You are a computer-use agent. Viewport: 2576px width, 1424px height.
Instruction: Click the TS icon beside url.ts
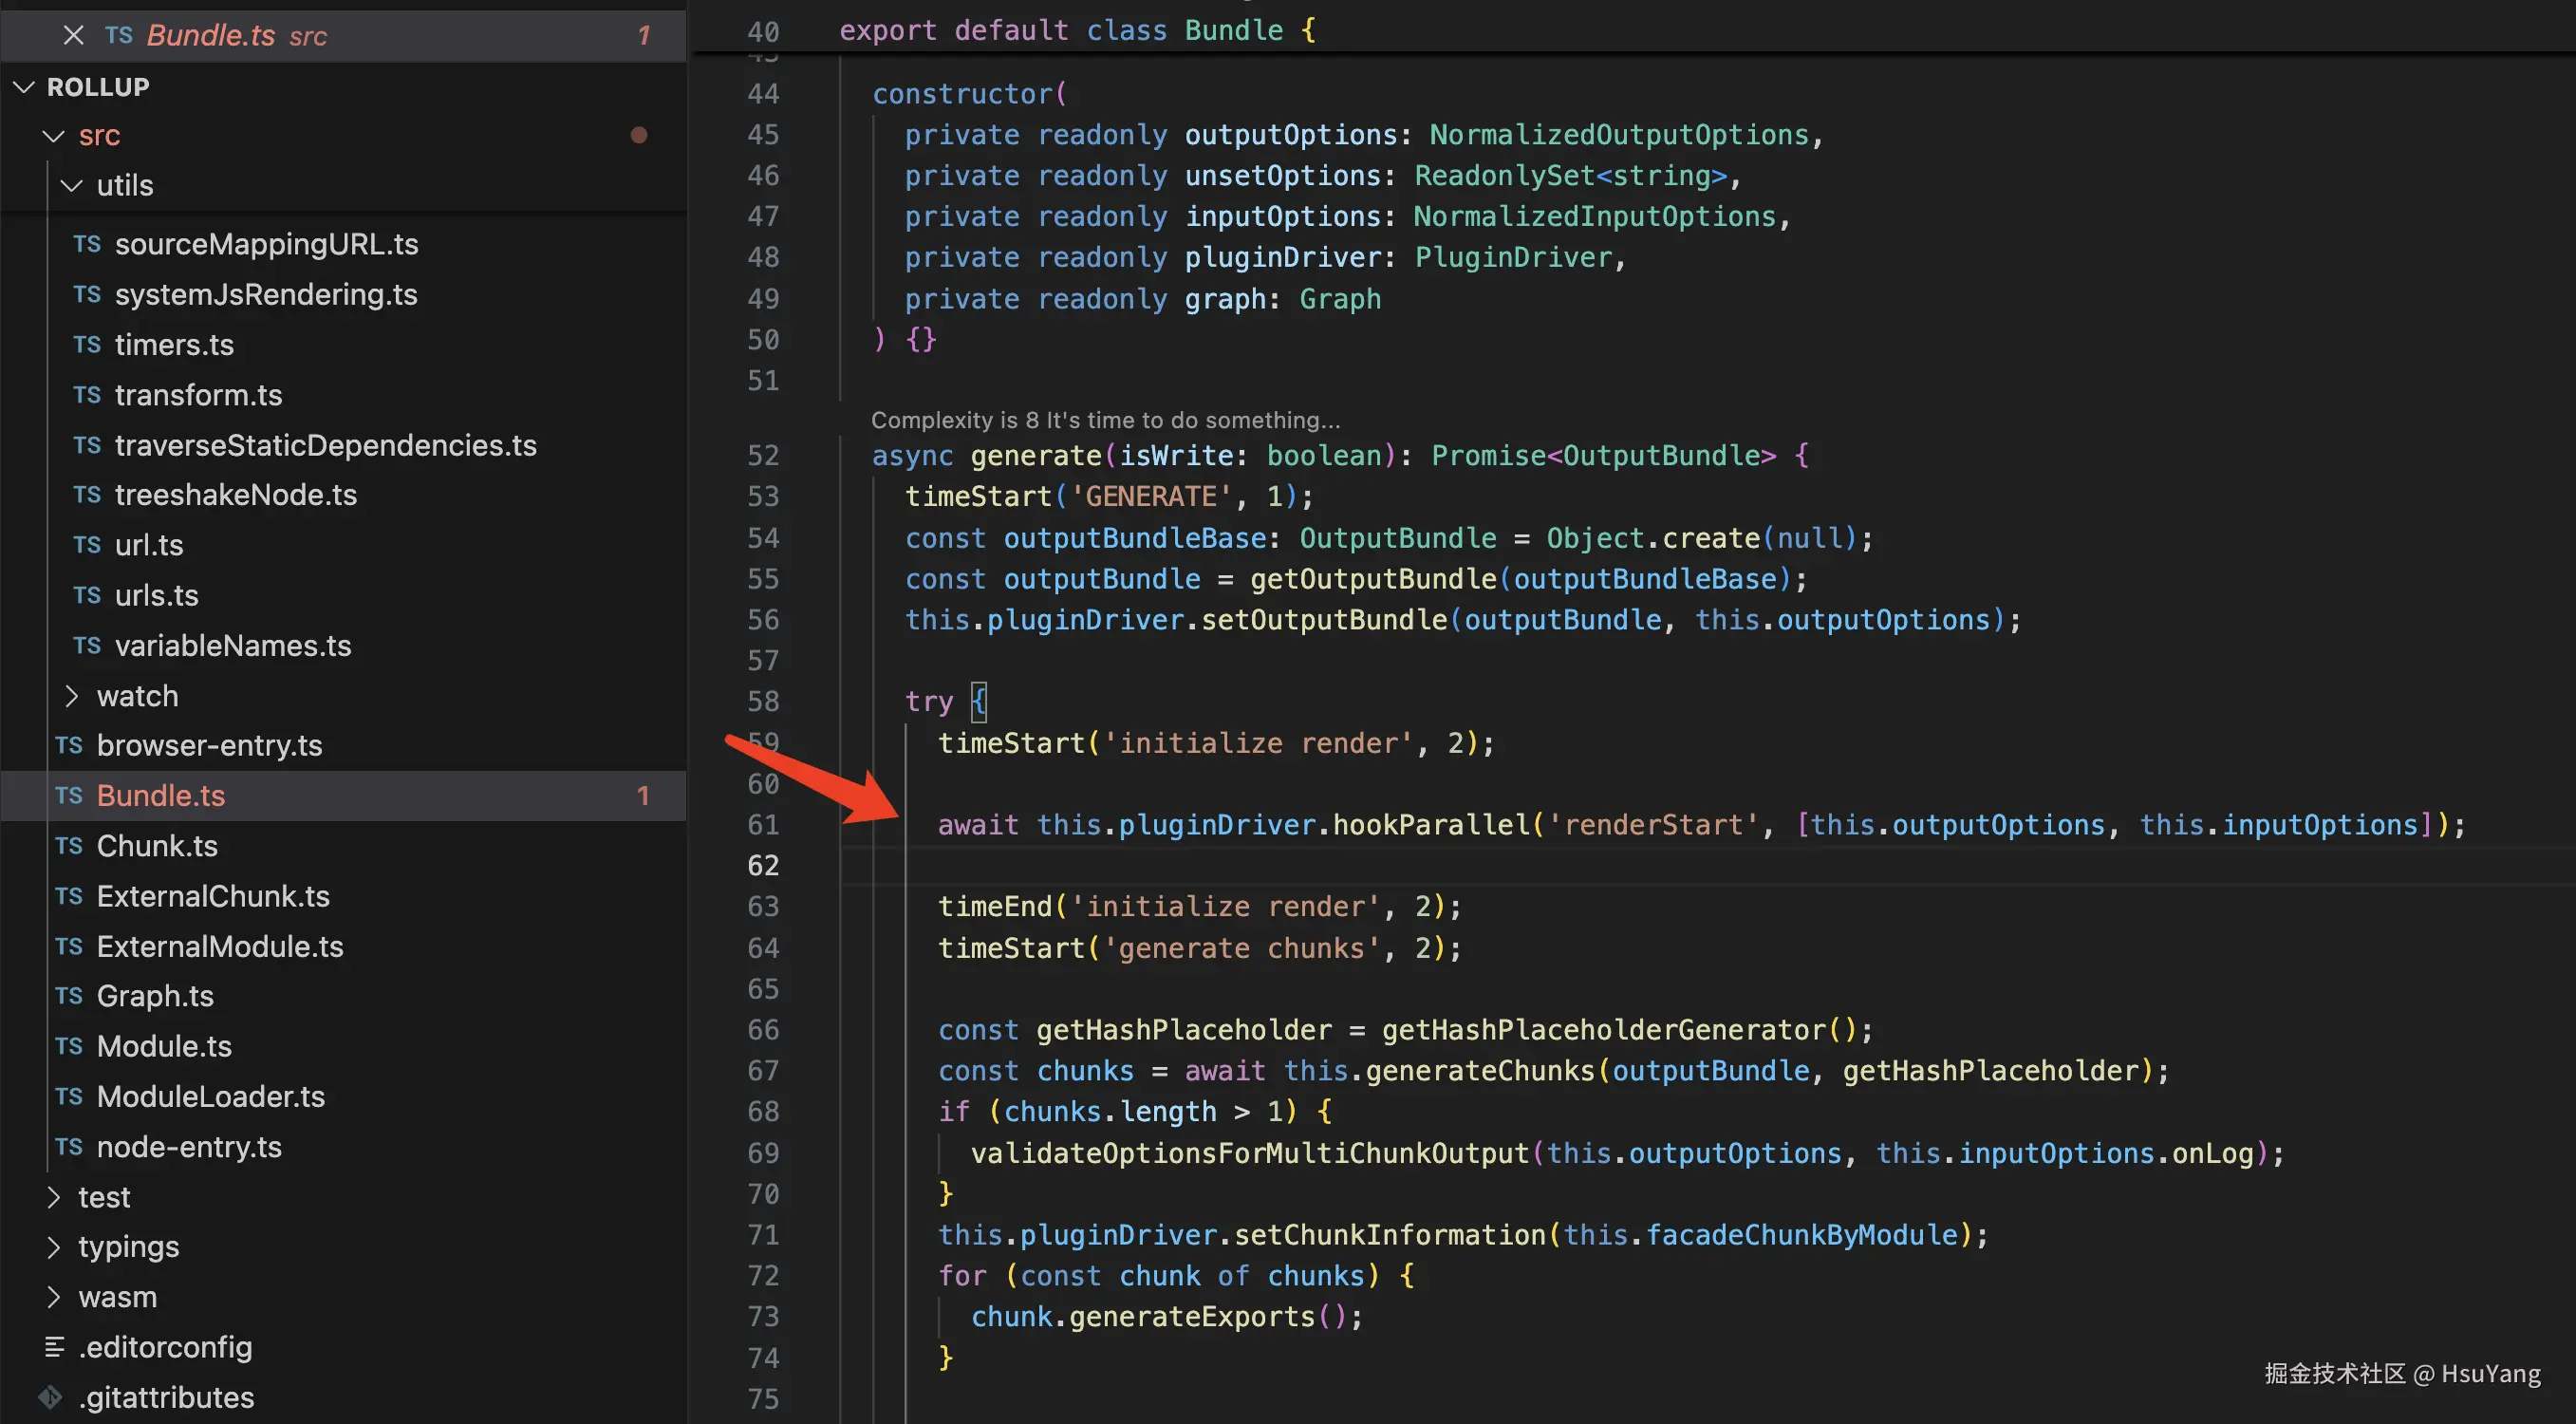click(x=87, y=545)
